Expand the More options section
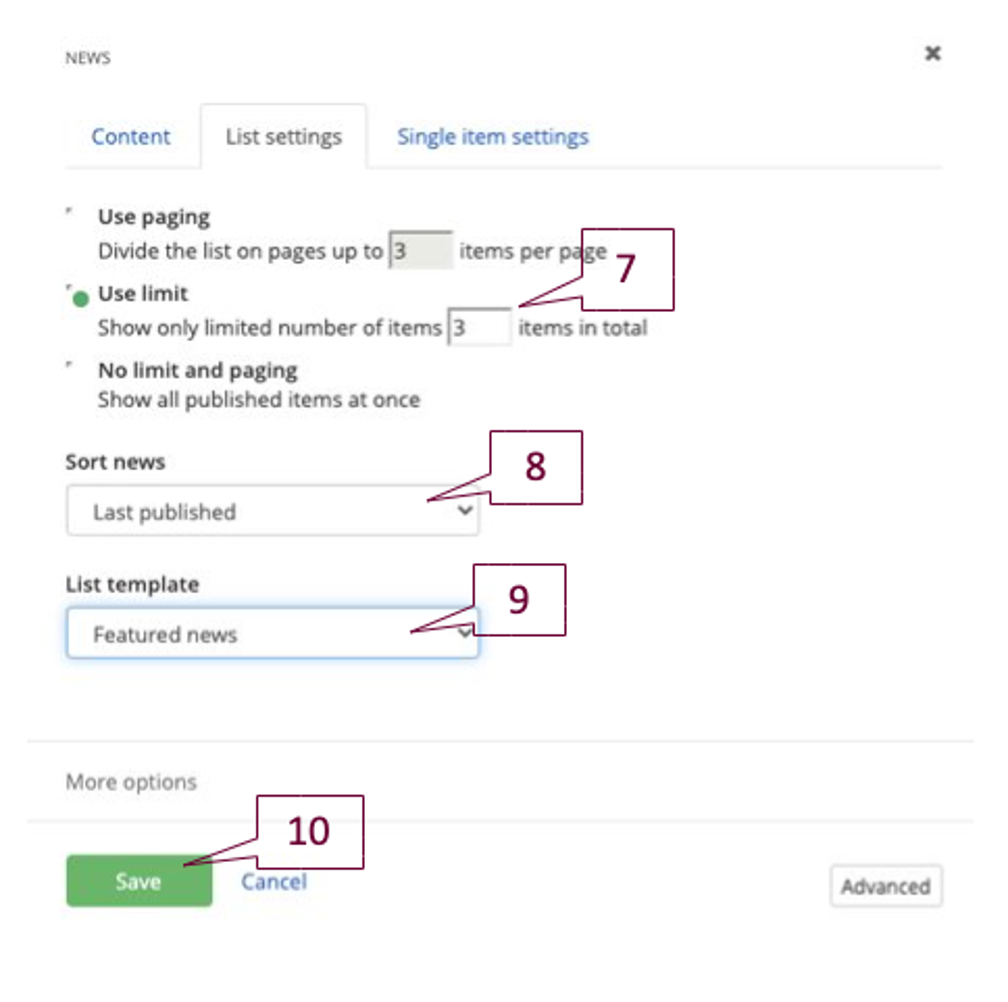The width and height of the screenshot is (1008, 1002). click(x=131, y=782)
